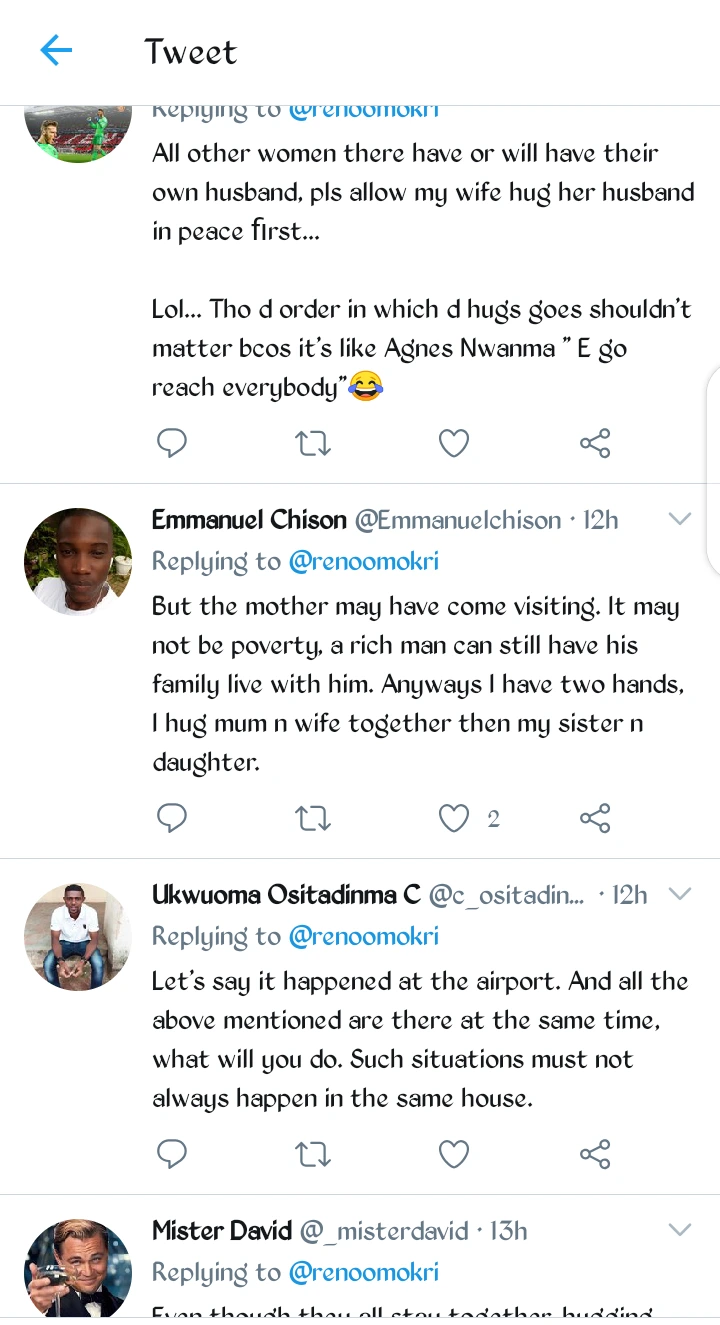Screen dimensions: 720x1325
Task: Expand options for Ukwuoma Ositadinma's tweet
Action: (679, 894)
